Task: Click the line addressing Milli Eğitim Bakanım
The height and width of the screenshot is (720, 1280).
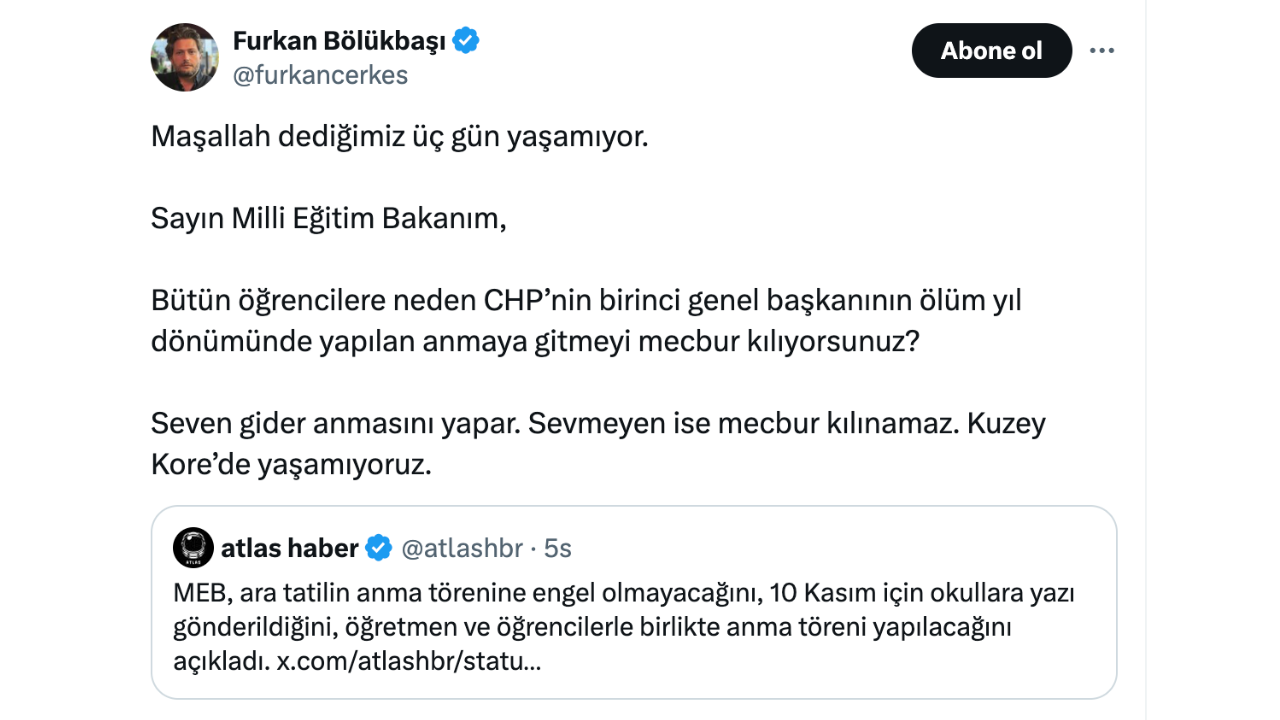Action: point(329,217)
